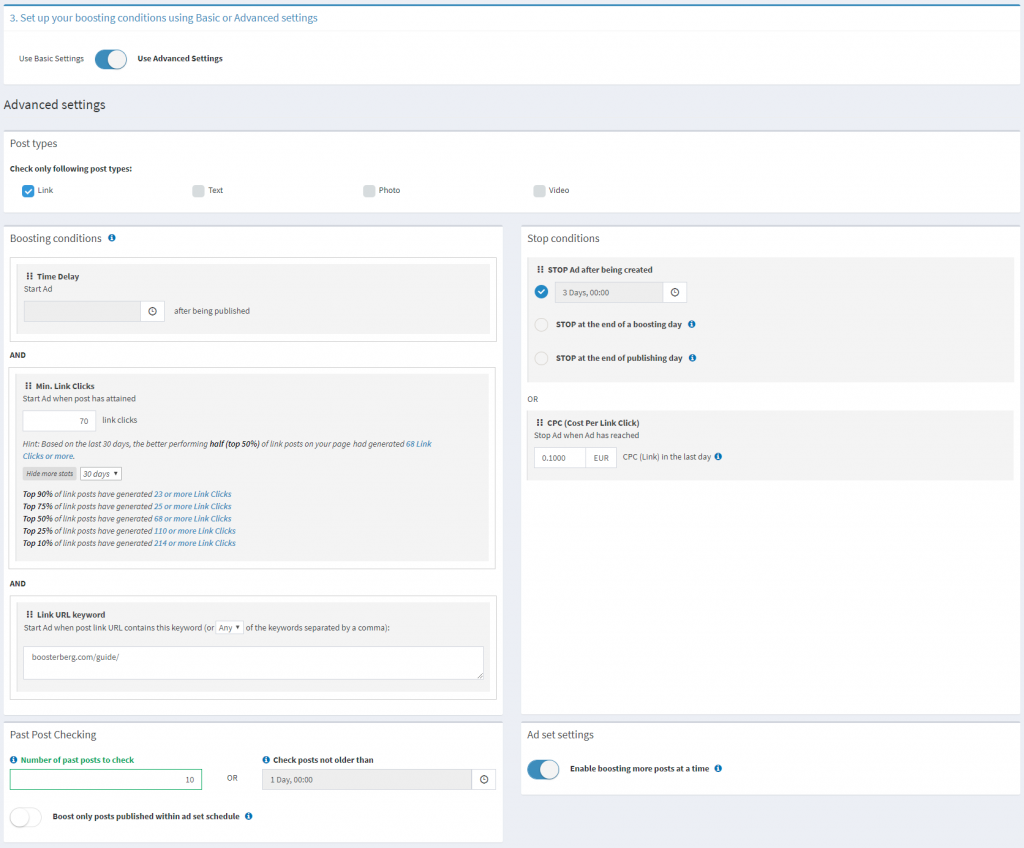Click the Number of past posts input field

[x=106, y=779]
